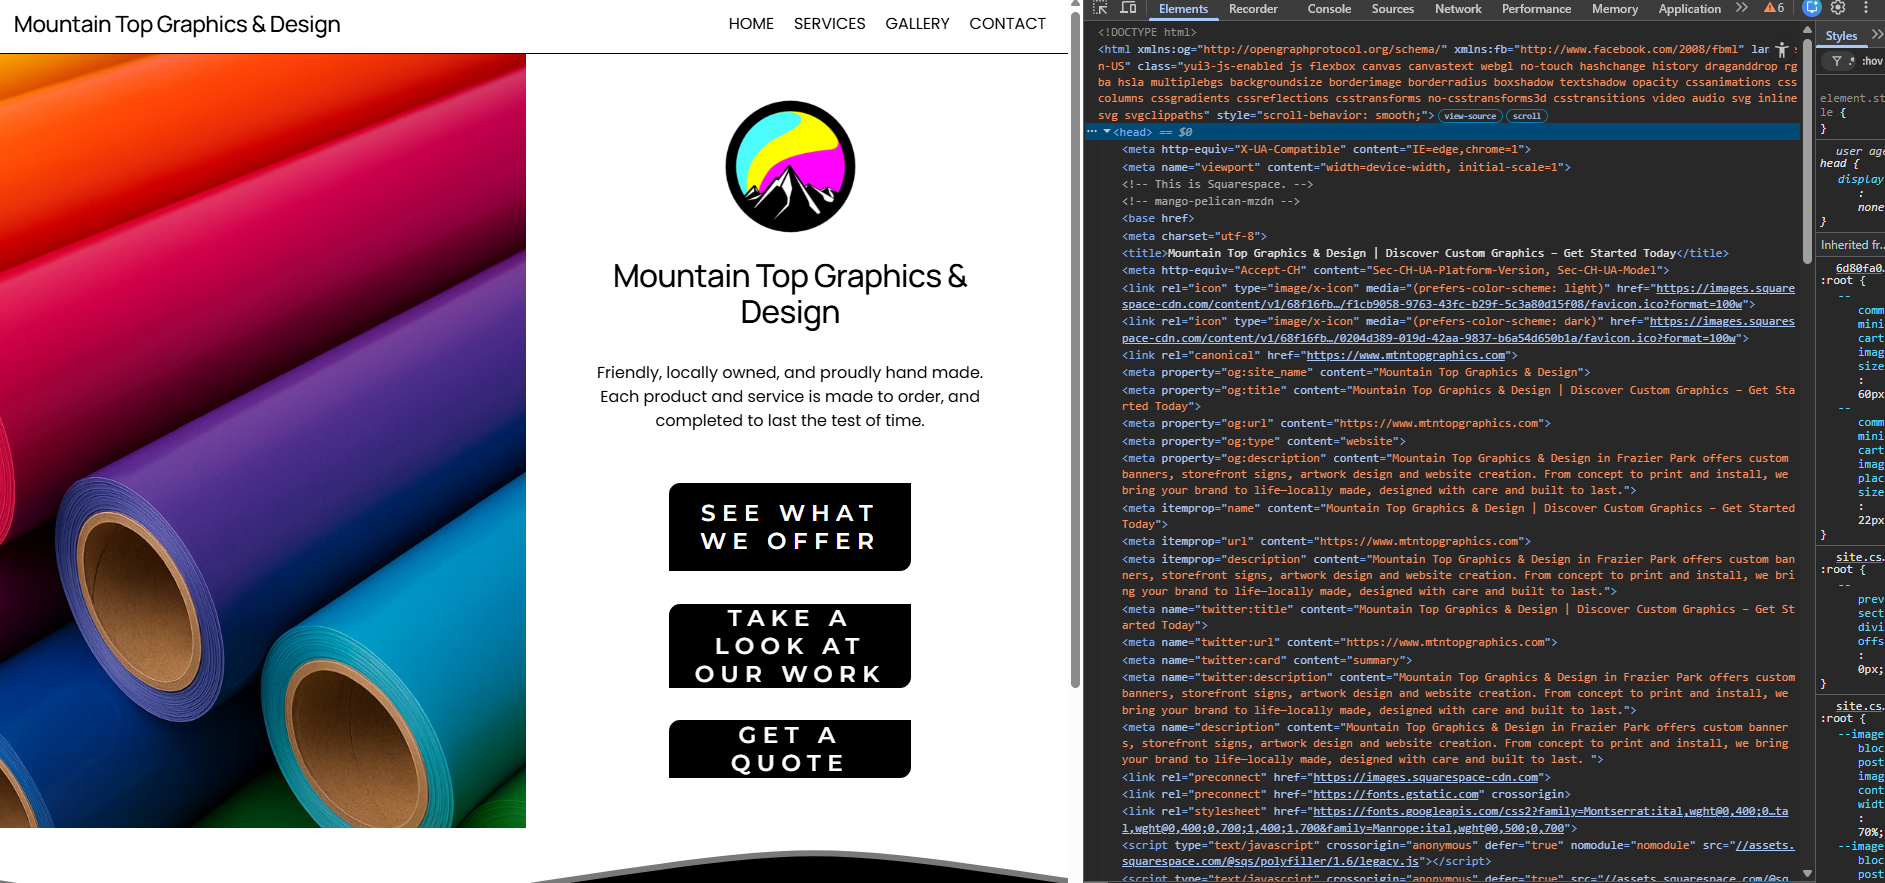Screen dimensions: 1885x883
Task: Open the DevTools kebab menu
Action: 1866,8
